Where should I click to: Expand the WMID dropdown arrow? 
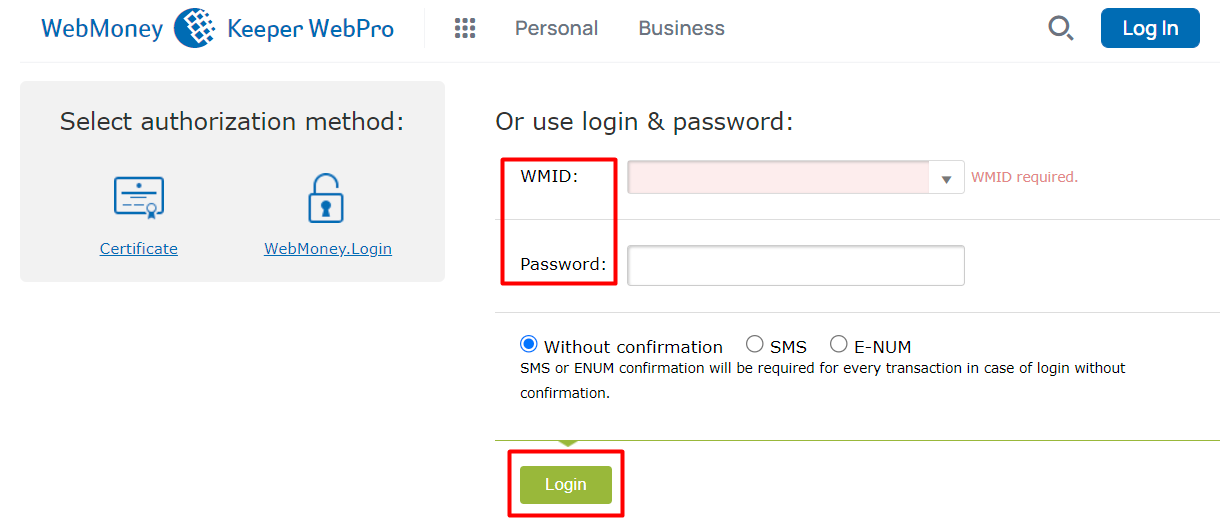946,179
